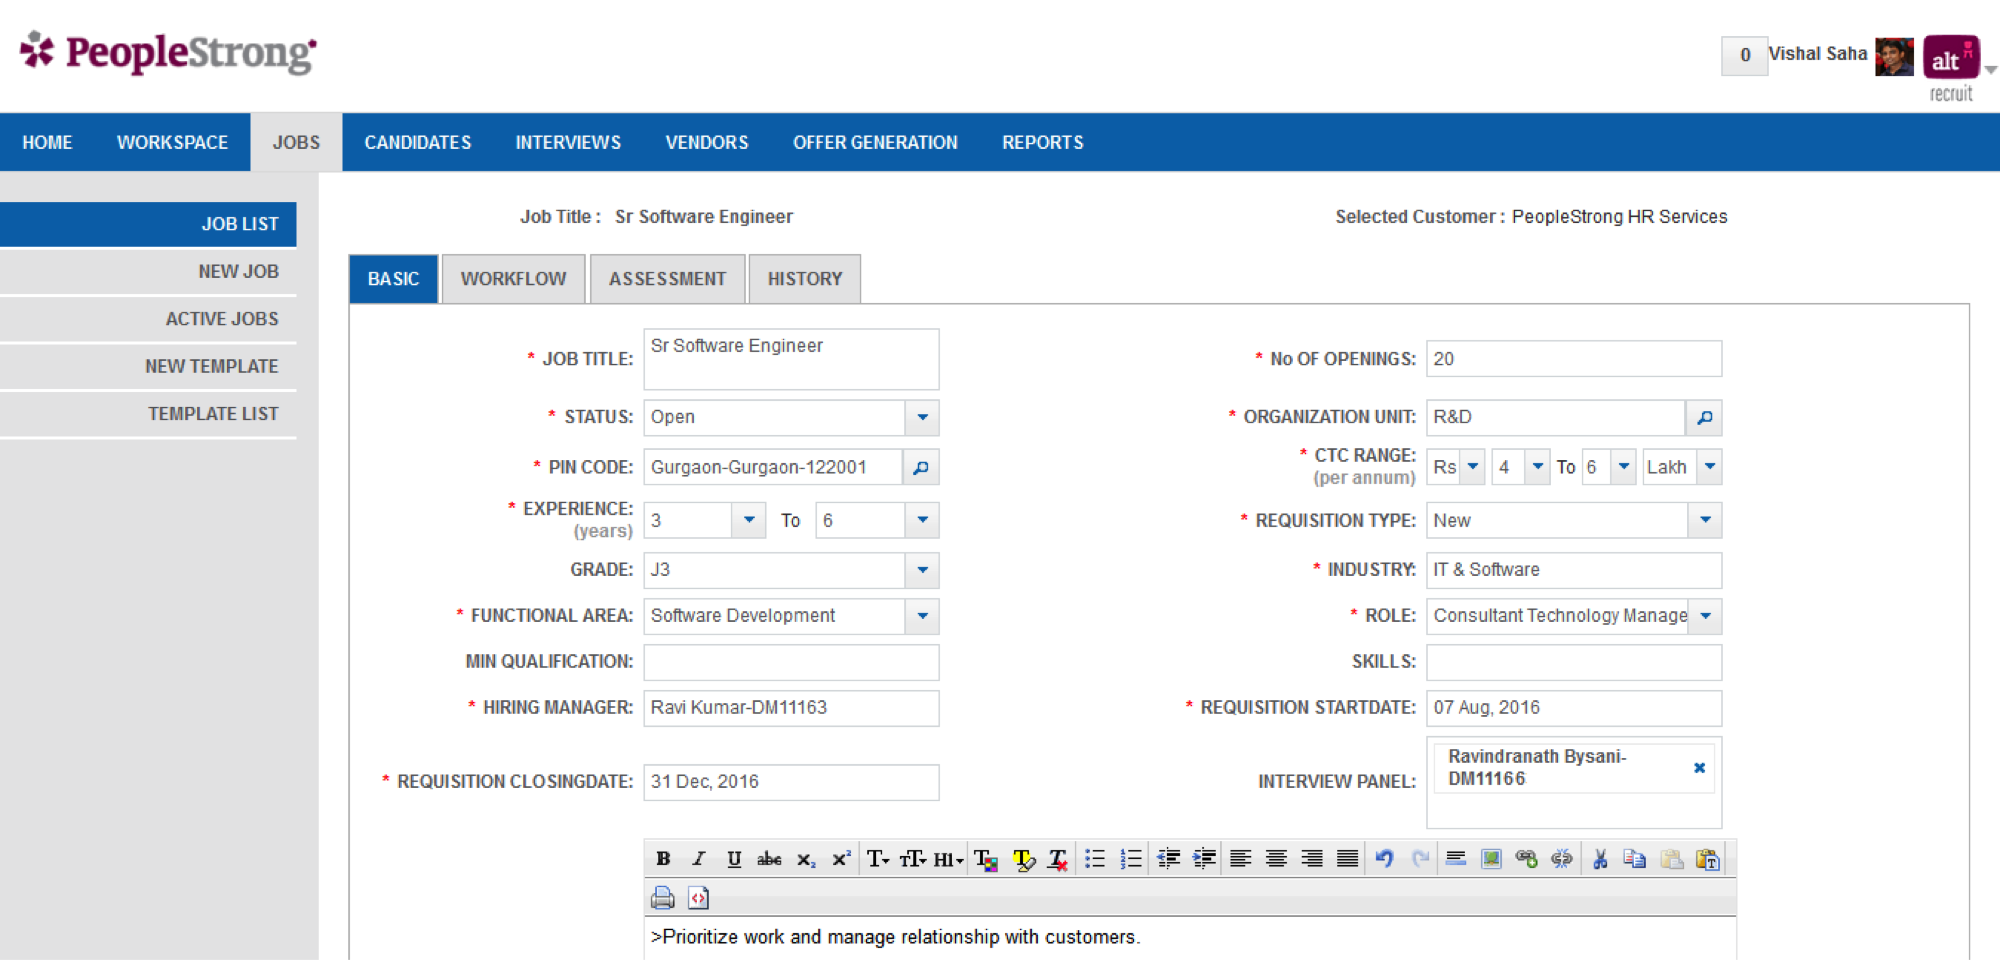Open the History tab
The width and height of the screenshot is (2000, 969).
click(805, 279)
